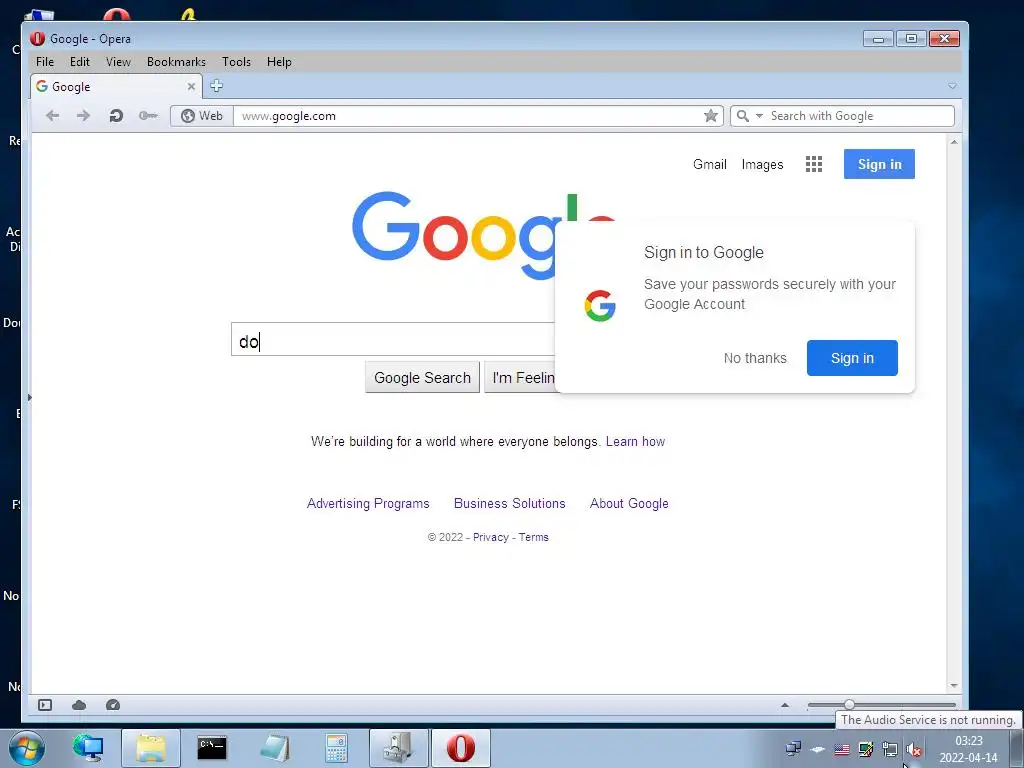
Task: Open the closed tabs dropdown arrow
Action: click(952, 86)
